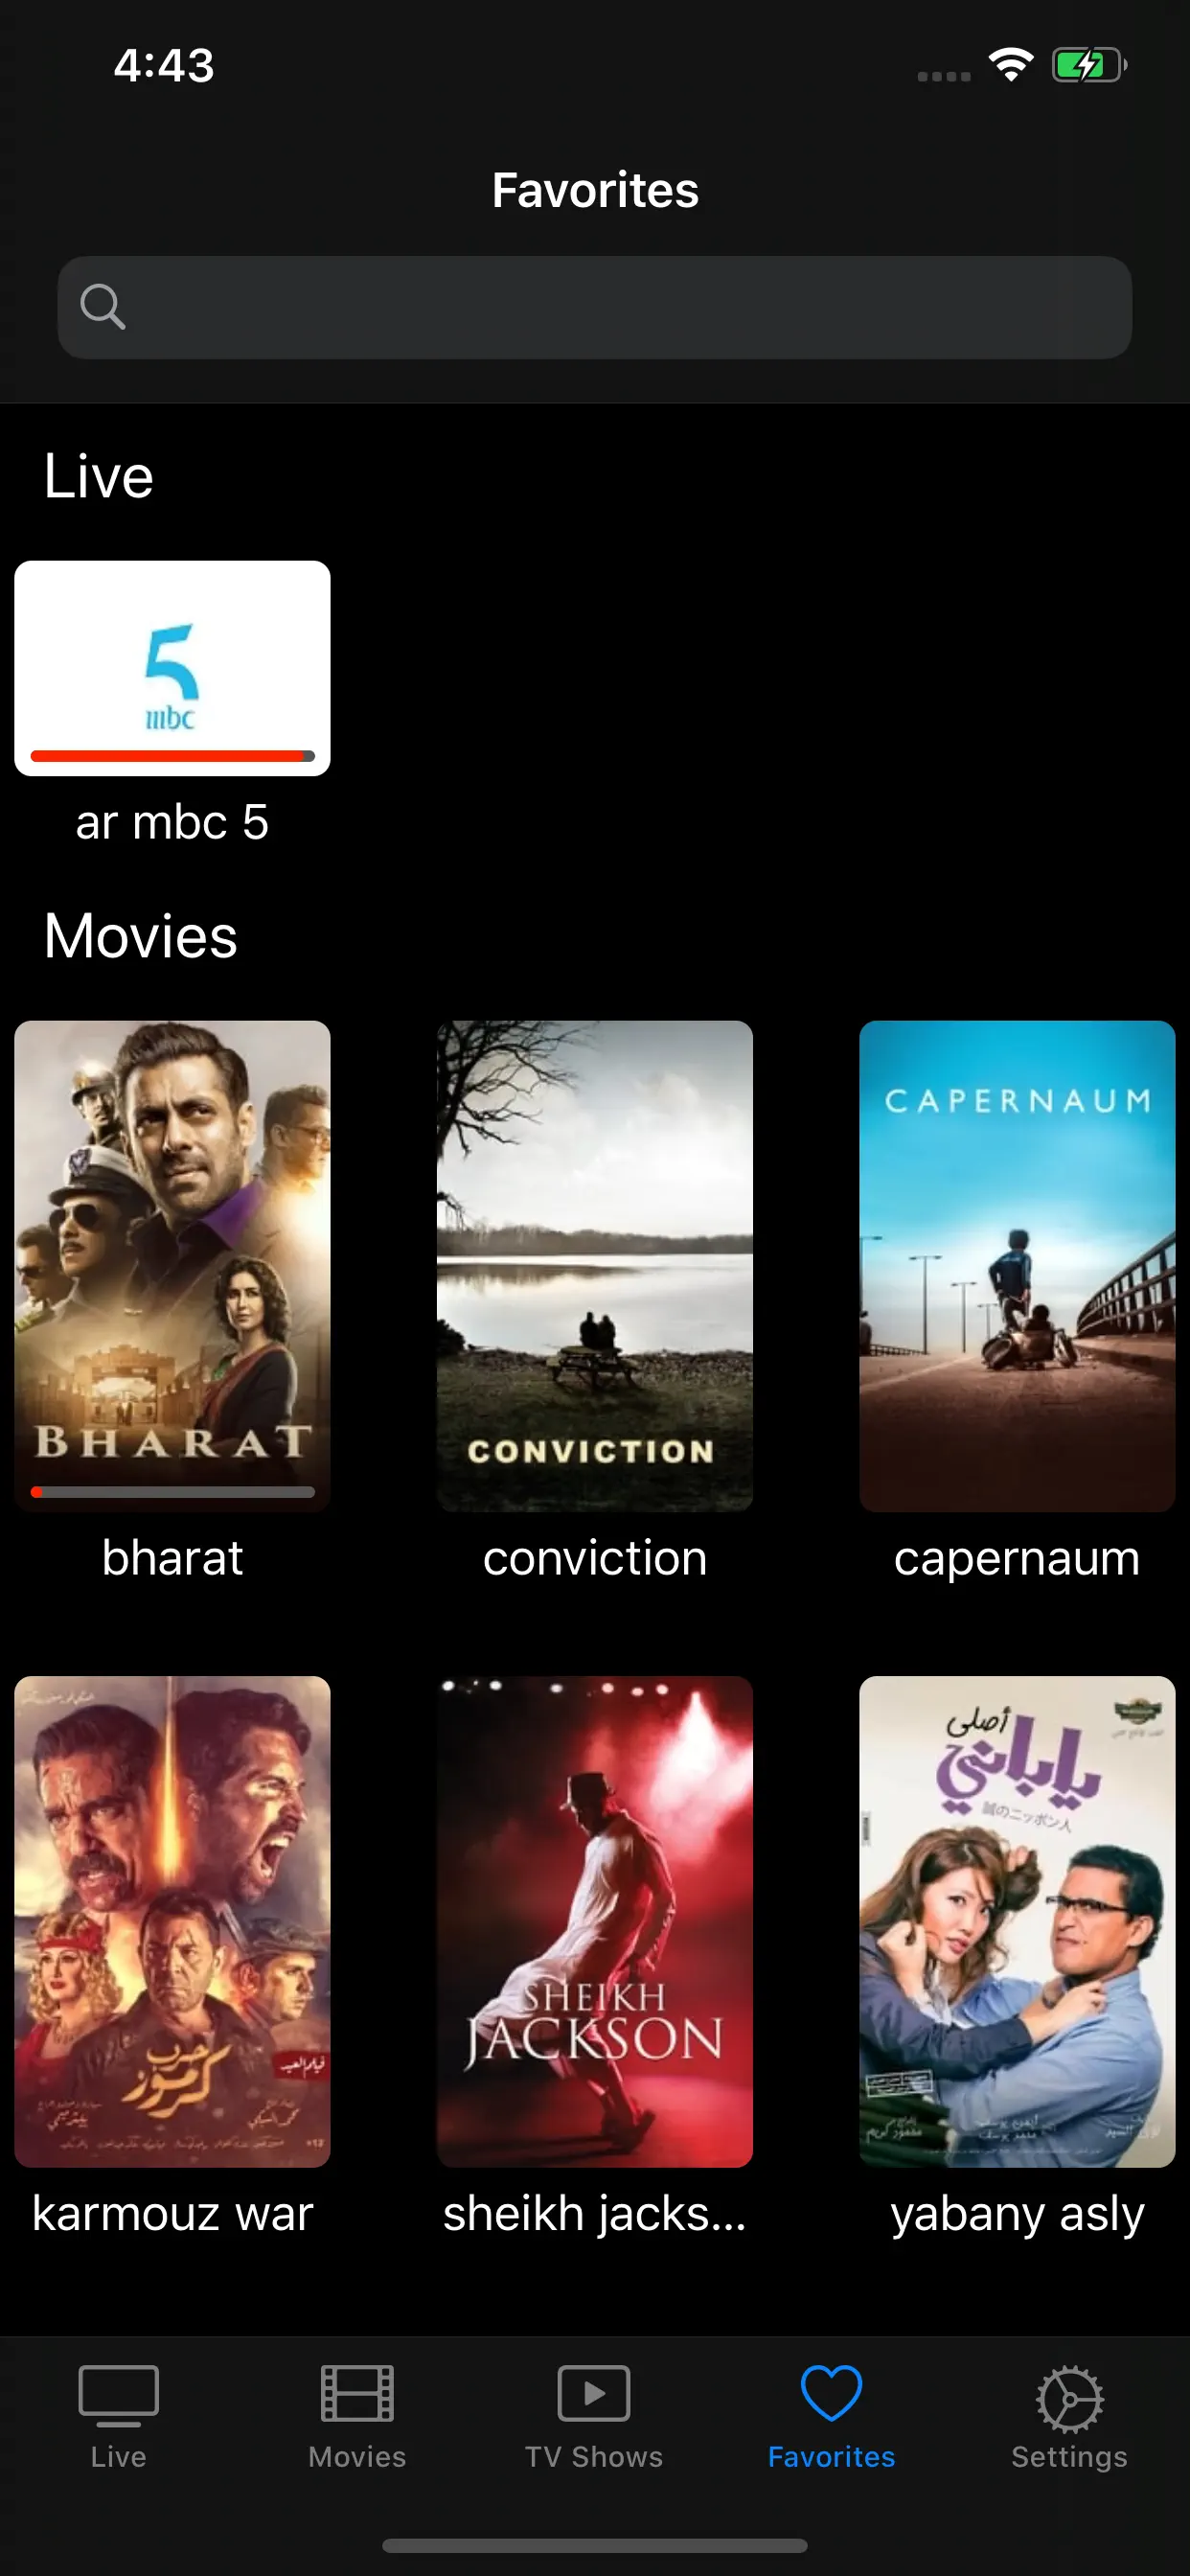The height and width of the screenshot is (2576, 1190).
Task: Open the Sheikh Jackson movie poster
Action: point(595,1922)
